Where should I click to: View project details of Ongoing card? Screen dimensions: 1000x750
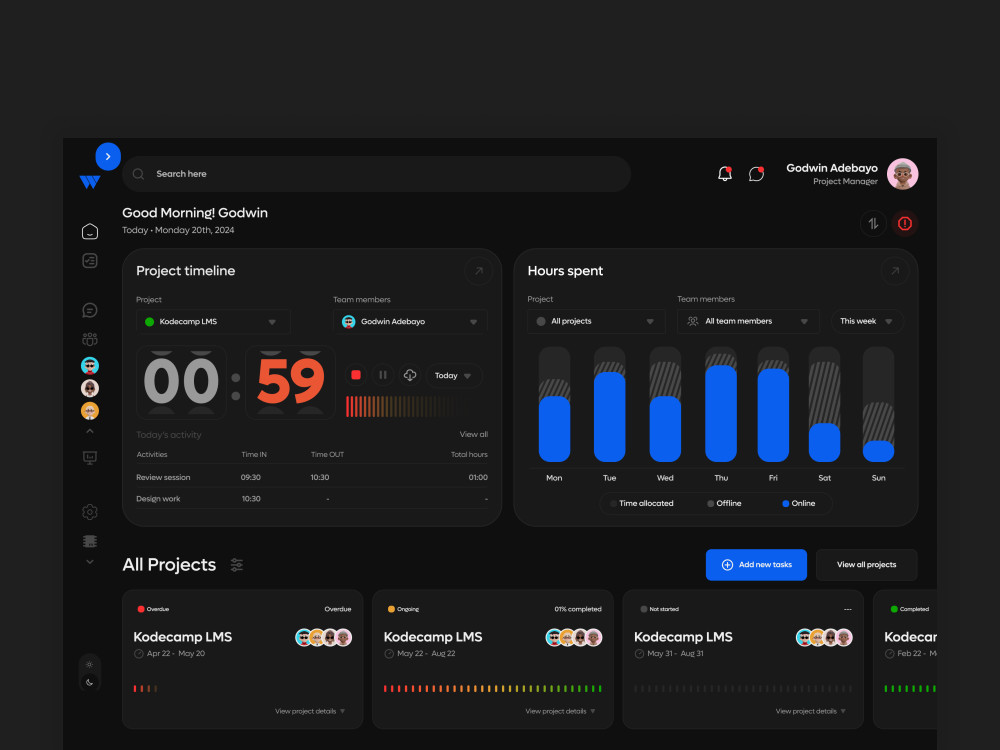[561, 711]
